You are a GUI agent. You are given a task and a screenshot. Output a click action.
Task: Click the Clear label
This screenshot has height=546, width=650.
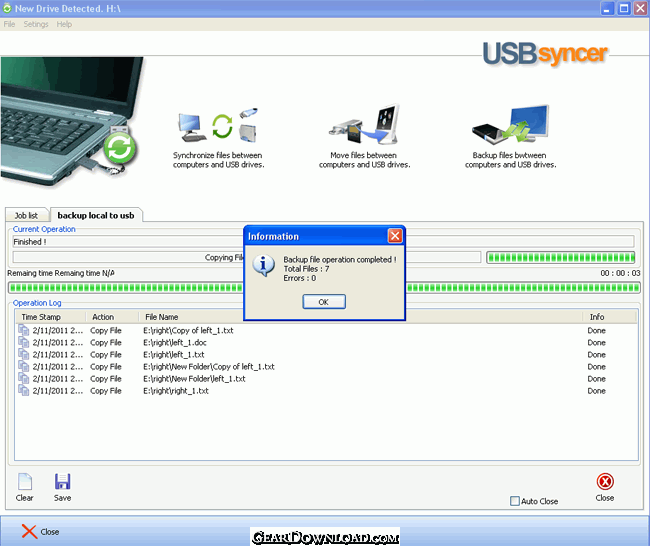[24, 498]
